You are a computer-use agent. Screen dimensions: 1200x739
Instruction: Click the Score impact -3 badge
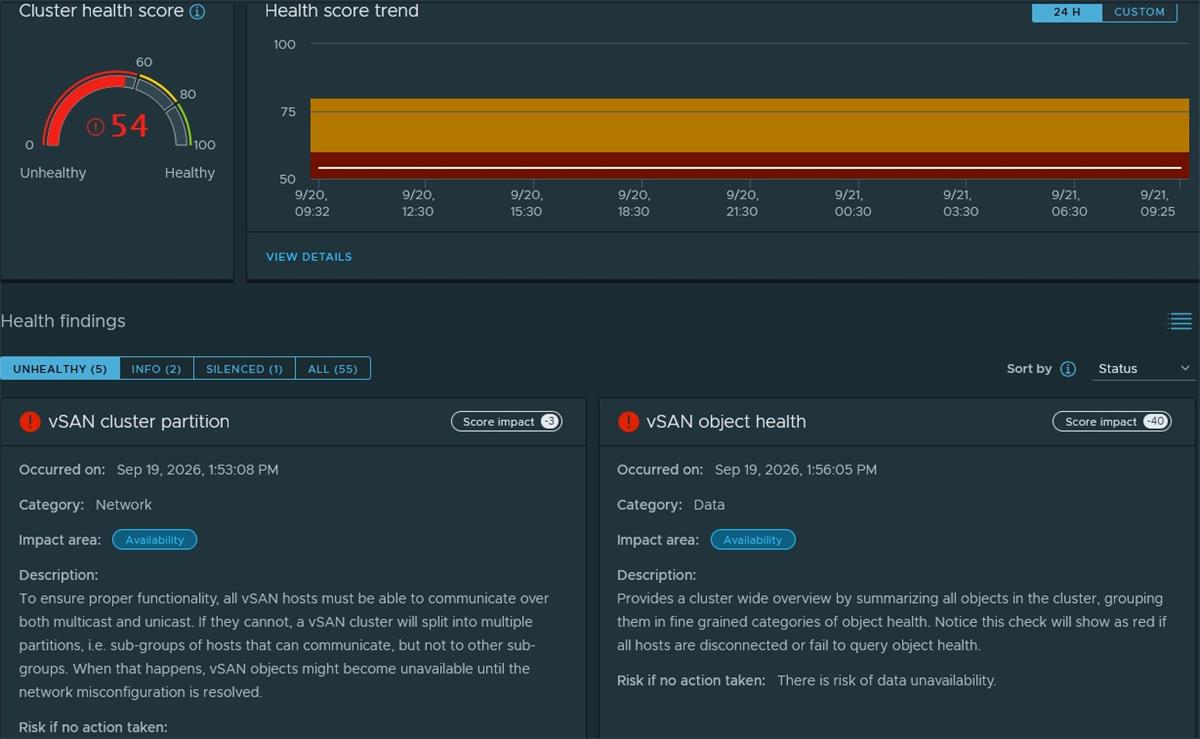click(507, 422)
